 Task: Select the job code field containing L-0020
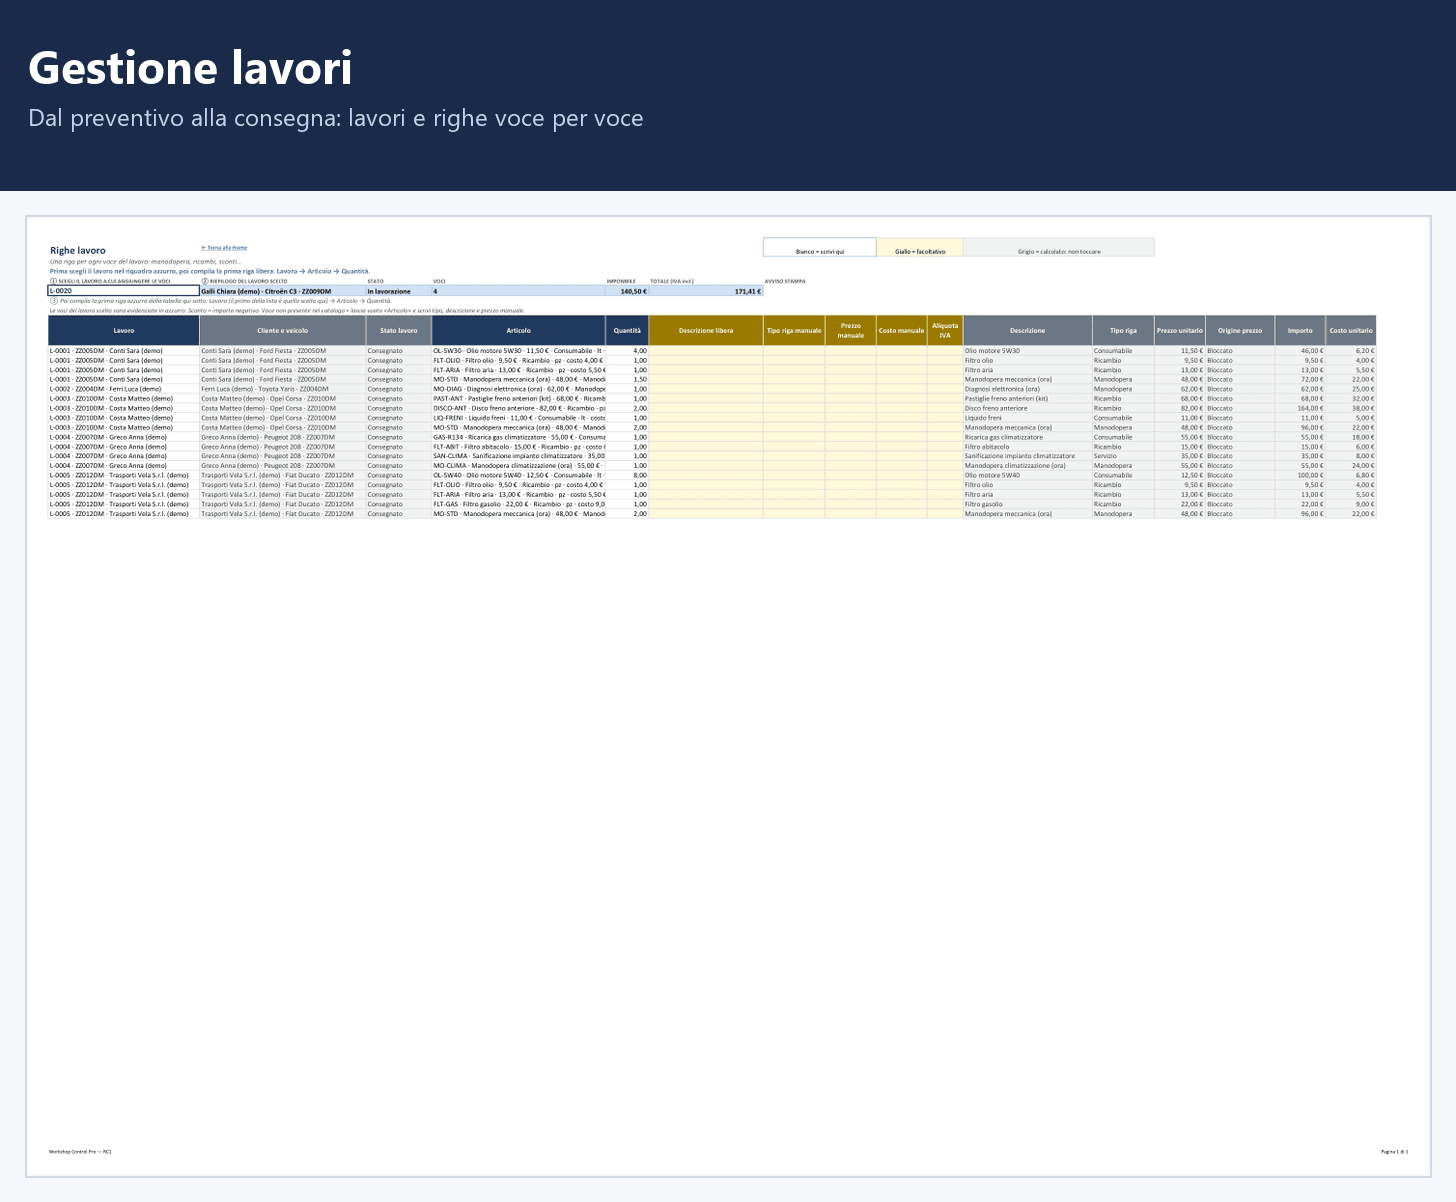(x=124, y=291)
